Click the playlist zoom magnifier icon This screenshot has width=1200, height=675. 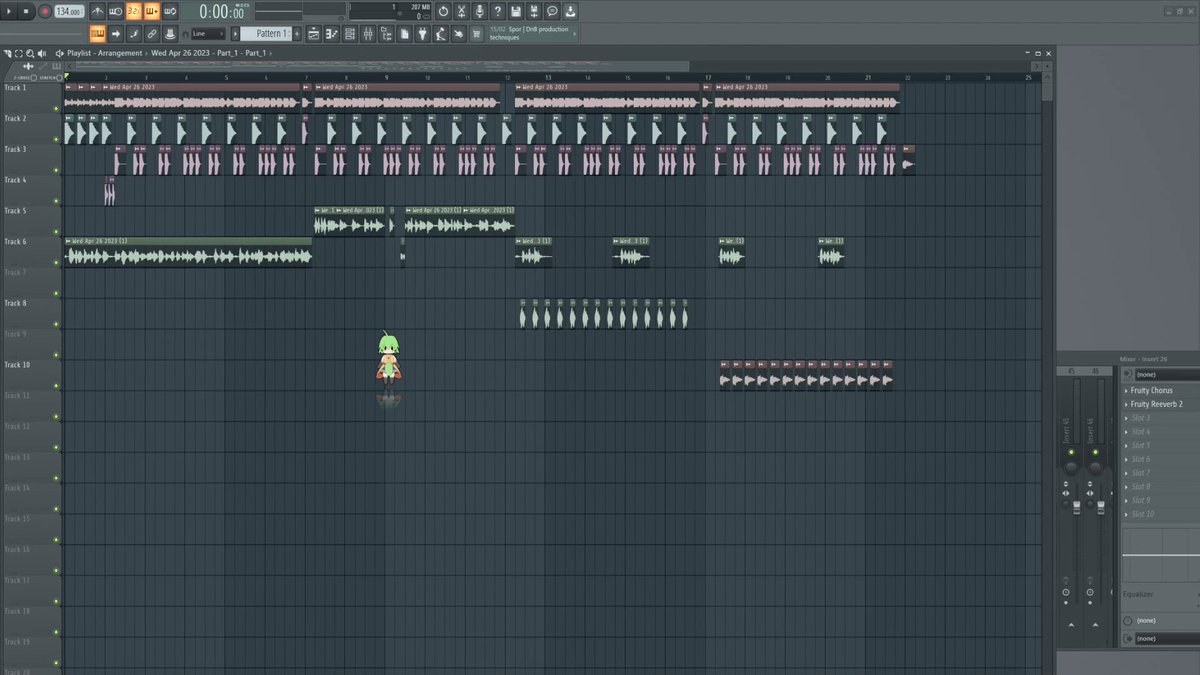30,53
